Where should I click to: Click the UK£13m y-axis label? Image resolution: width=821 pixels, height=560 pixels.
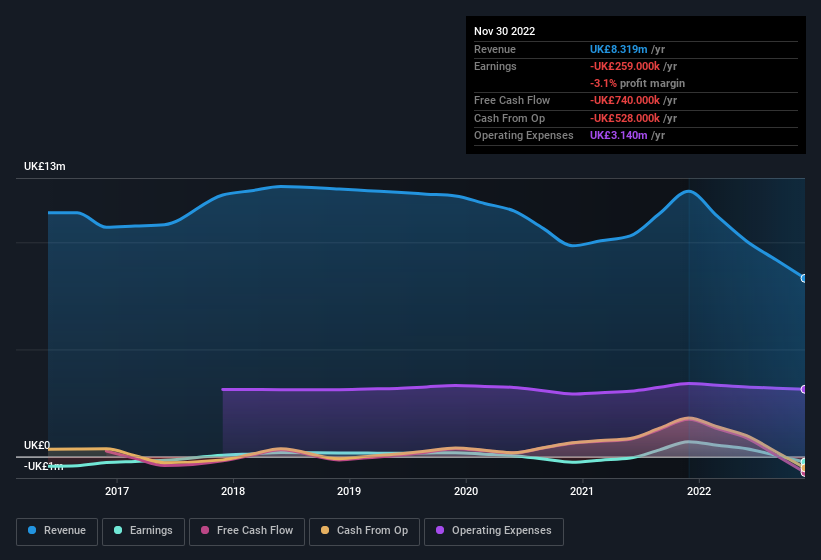click(x=45, y=166)
